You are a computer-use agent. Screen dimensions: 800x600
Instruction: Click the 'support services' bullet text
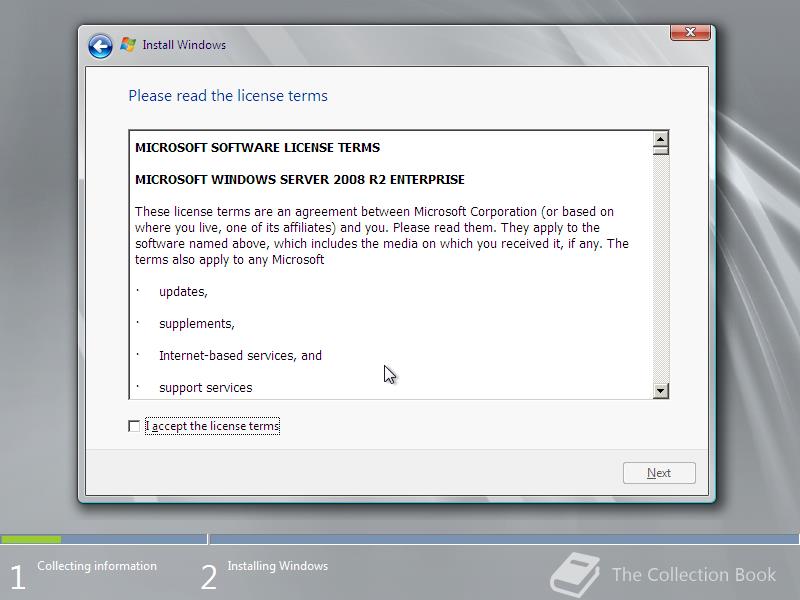(x=206, y=388)
